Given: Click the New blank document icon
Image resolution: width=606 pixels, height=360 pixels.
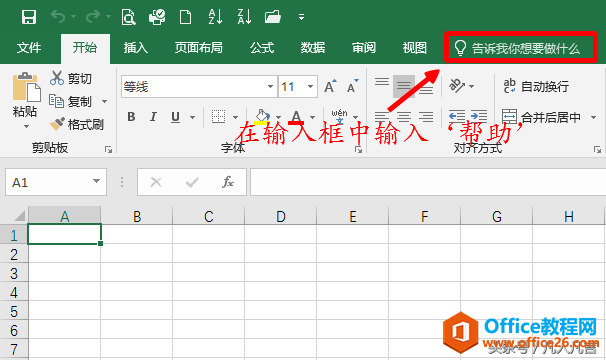Looking at the screenshot, I should point(186,17).
